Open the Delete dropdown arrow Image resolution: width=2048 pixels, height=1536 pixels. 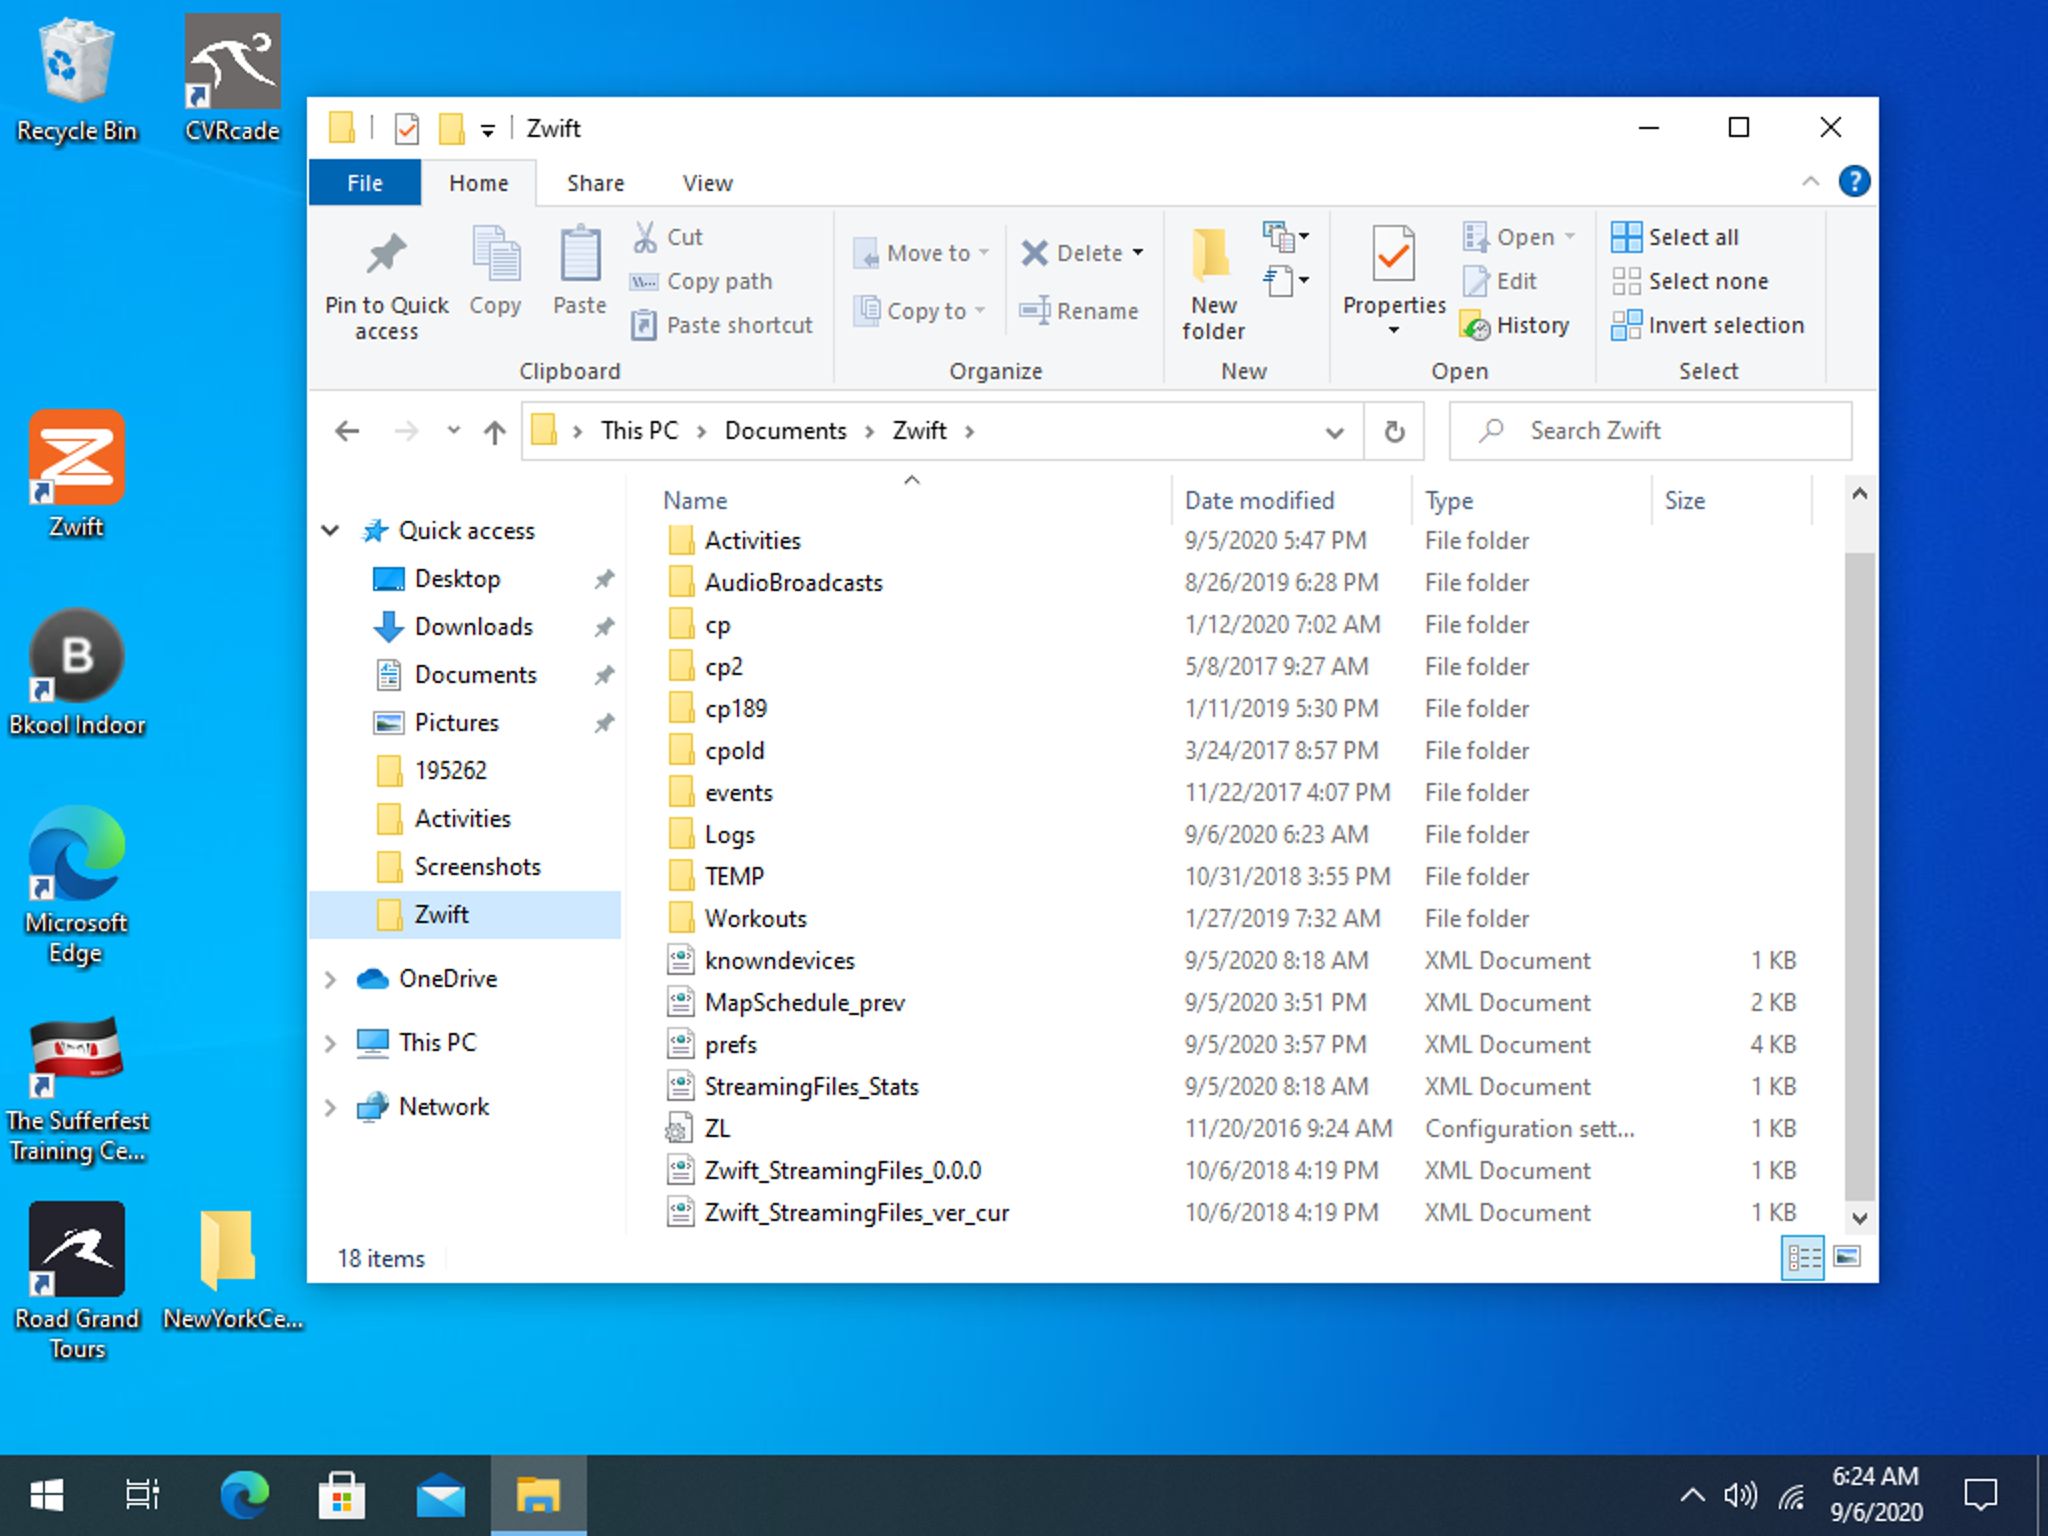coord(1138,253)
